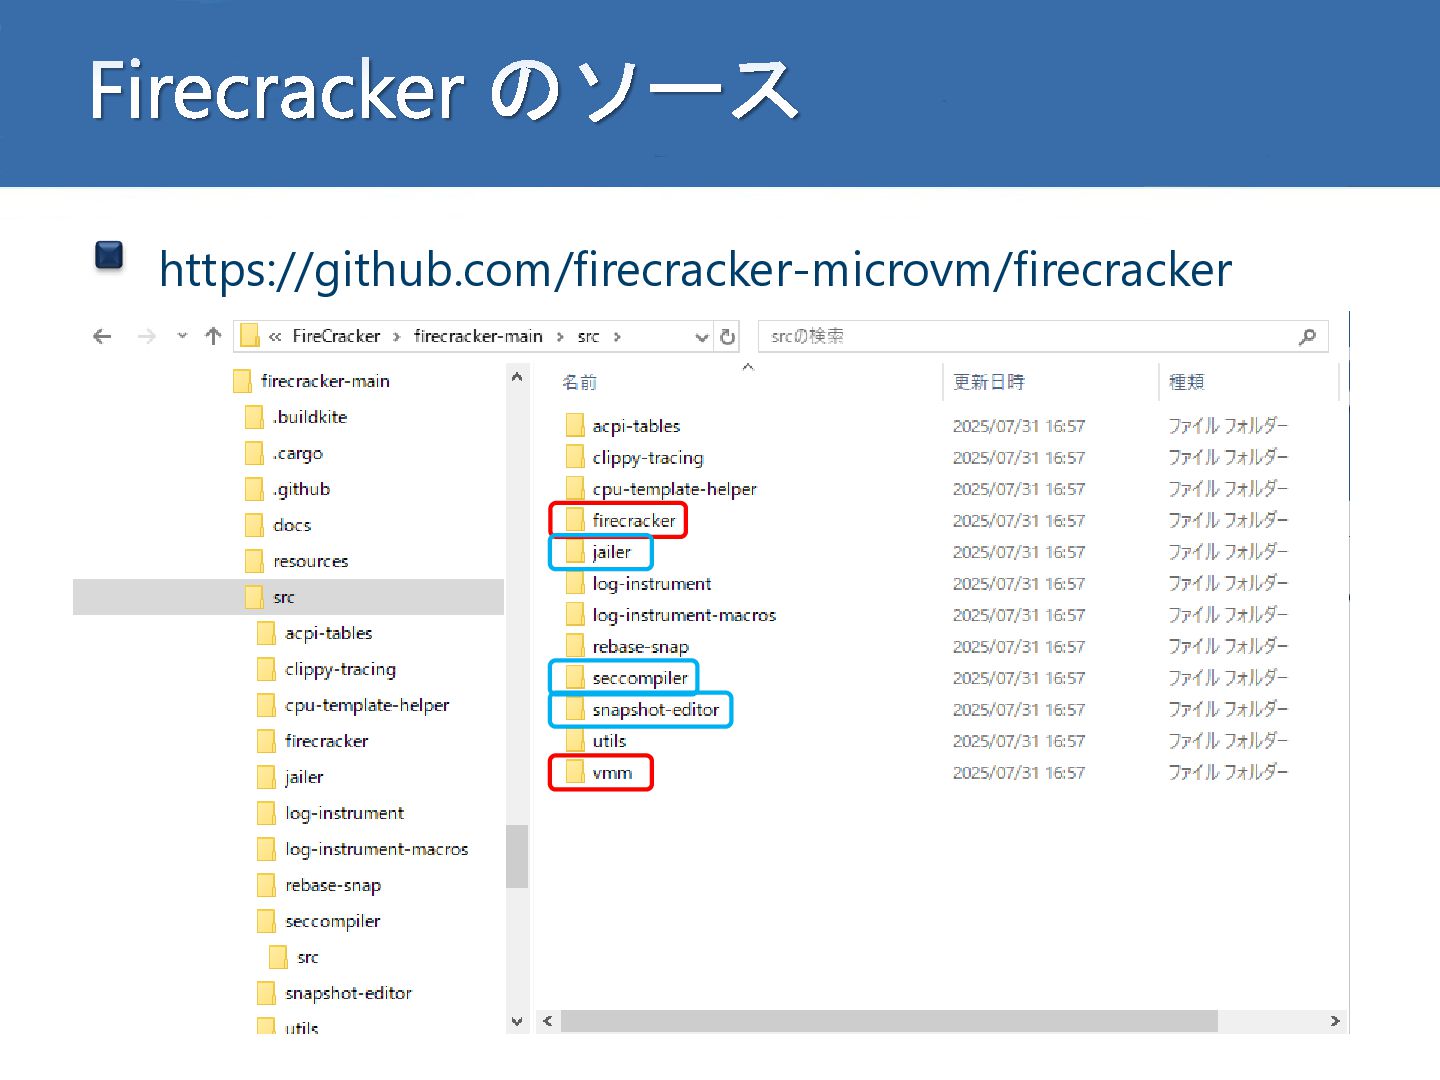Show hidden breadcrumb path via double chevron
Image resolution: width=1440 pixels, height=1080 pixels.
pos(275,337)
